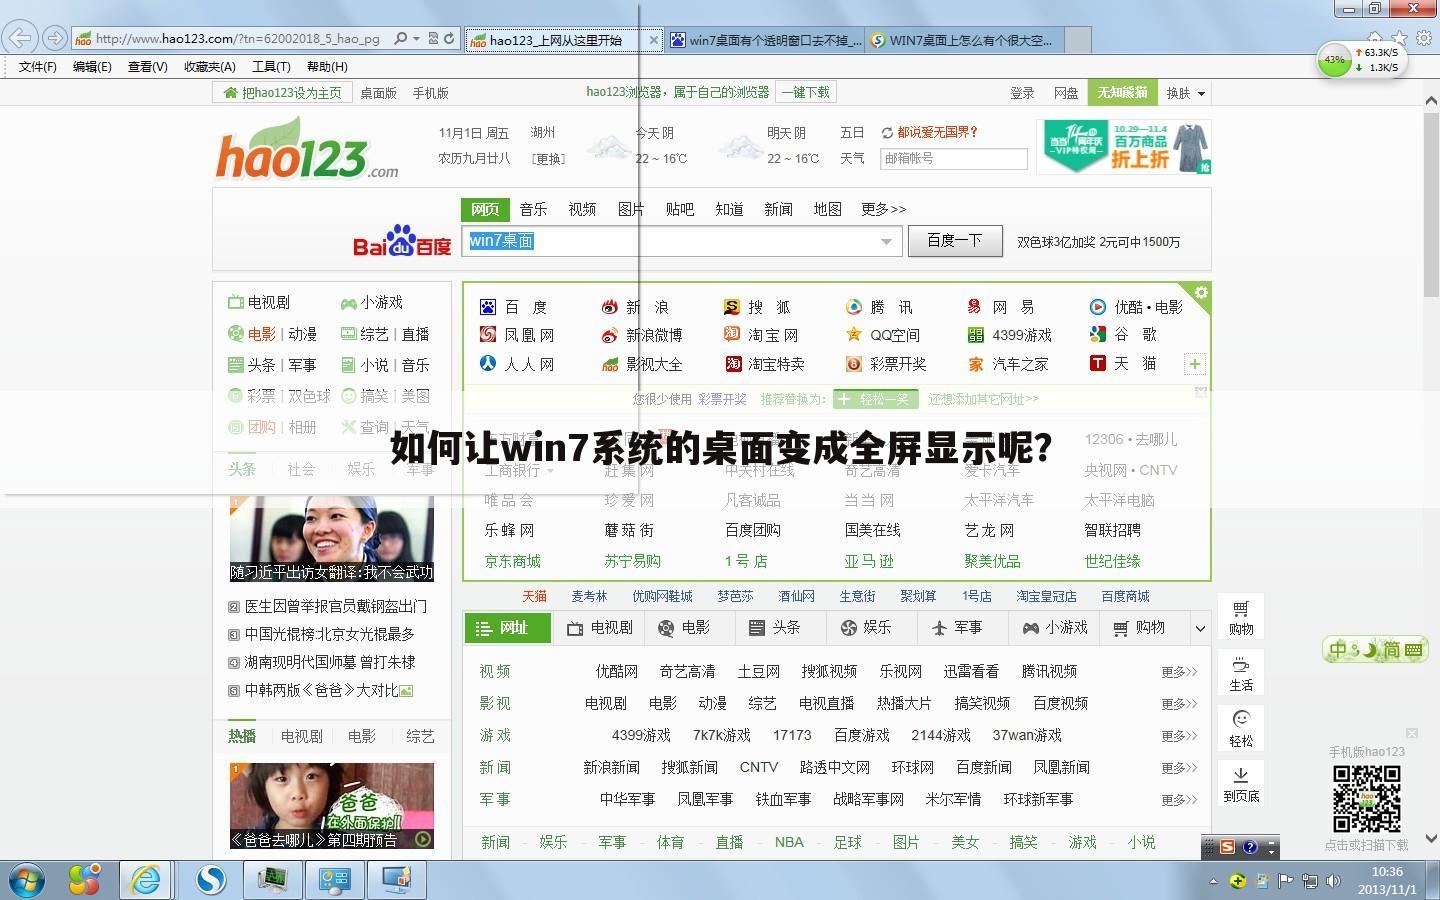
Task: Click the Tmall icon next to 天猫
Action: point(1098,363)
